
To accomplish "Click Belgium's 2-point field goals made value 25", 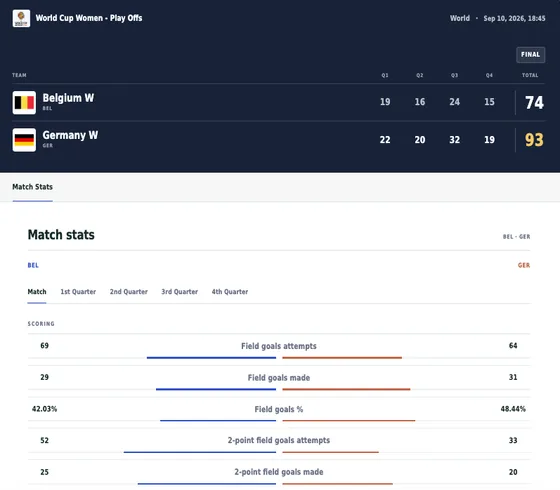I will (x=45, y=472).
